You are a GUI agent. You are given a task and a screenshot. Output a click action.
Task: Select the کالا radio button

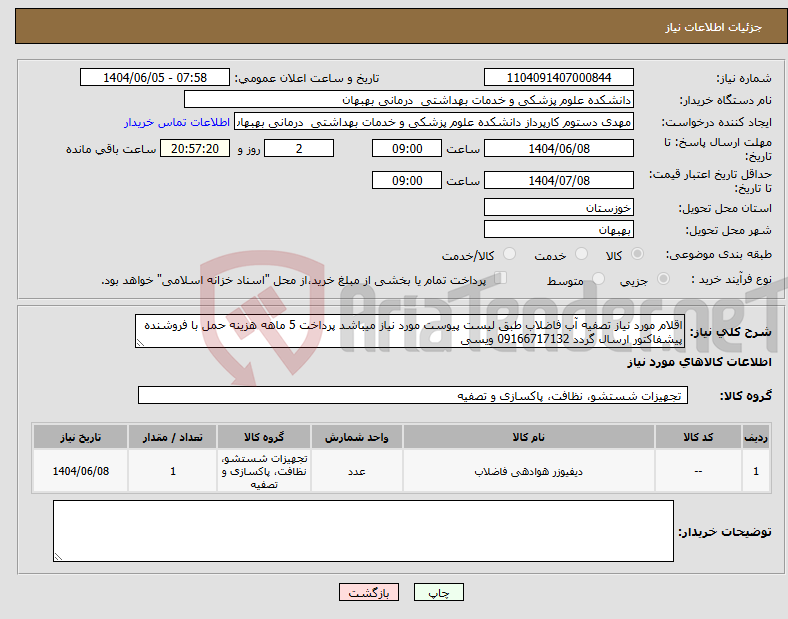pyautogui.click(x=637, y=254)
